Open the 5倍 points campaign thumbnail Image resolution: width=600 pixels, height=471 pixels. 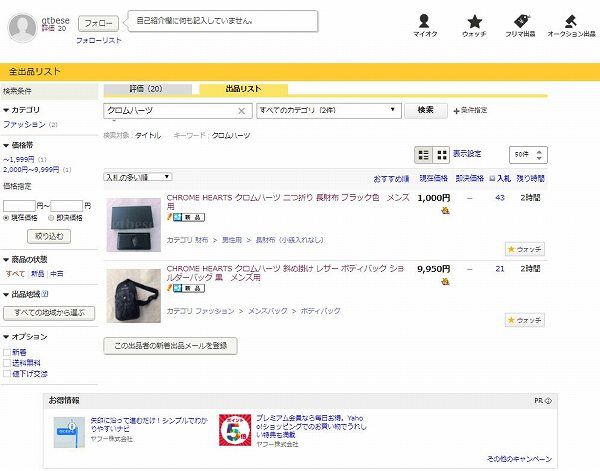tap(235, 430)
